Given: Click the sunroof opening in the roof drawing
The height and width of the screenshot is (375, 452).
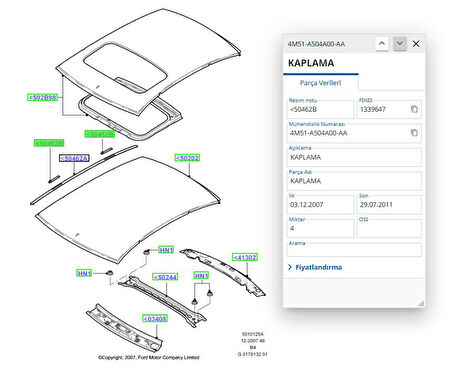Looking at the screenshot, I should pyautogui.click(x=125, y=68).
